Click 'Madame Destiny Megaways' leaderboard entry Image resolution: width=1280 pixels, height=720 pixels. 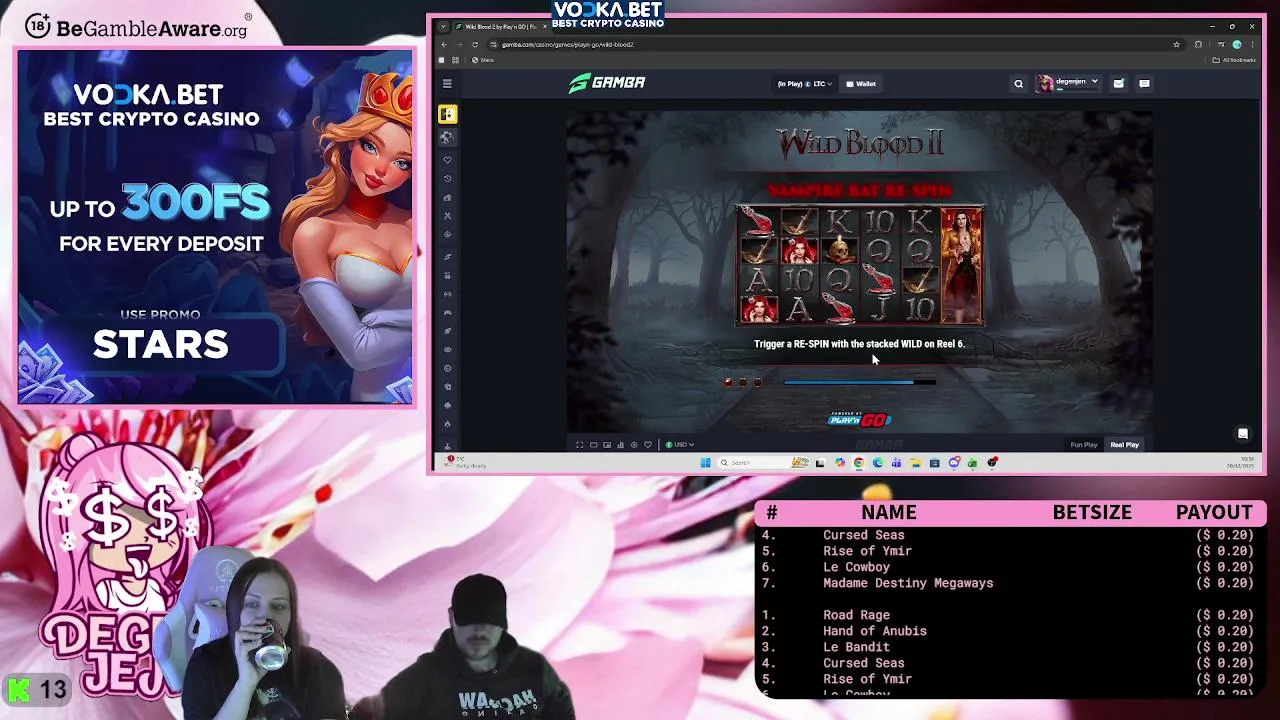click(908, 583)
